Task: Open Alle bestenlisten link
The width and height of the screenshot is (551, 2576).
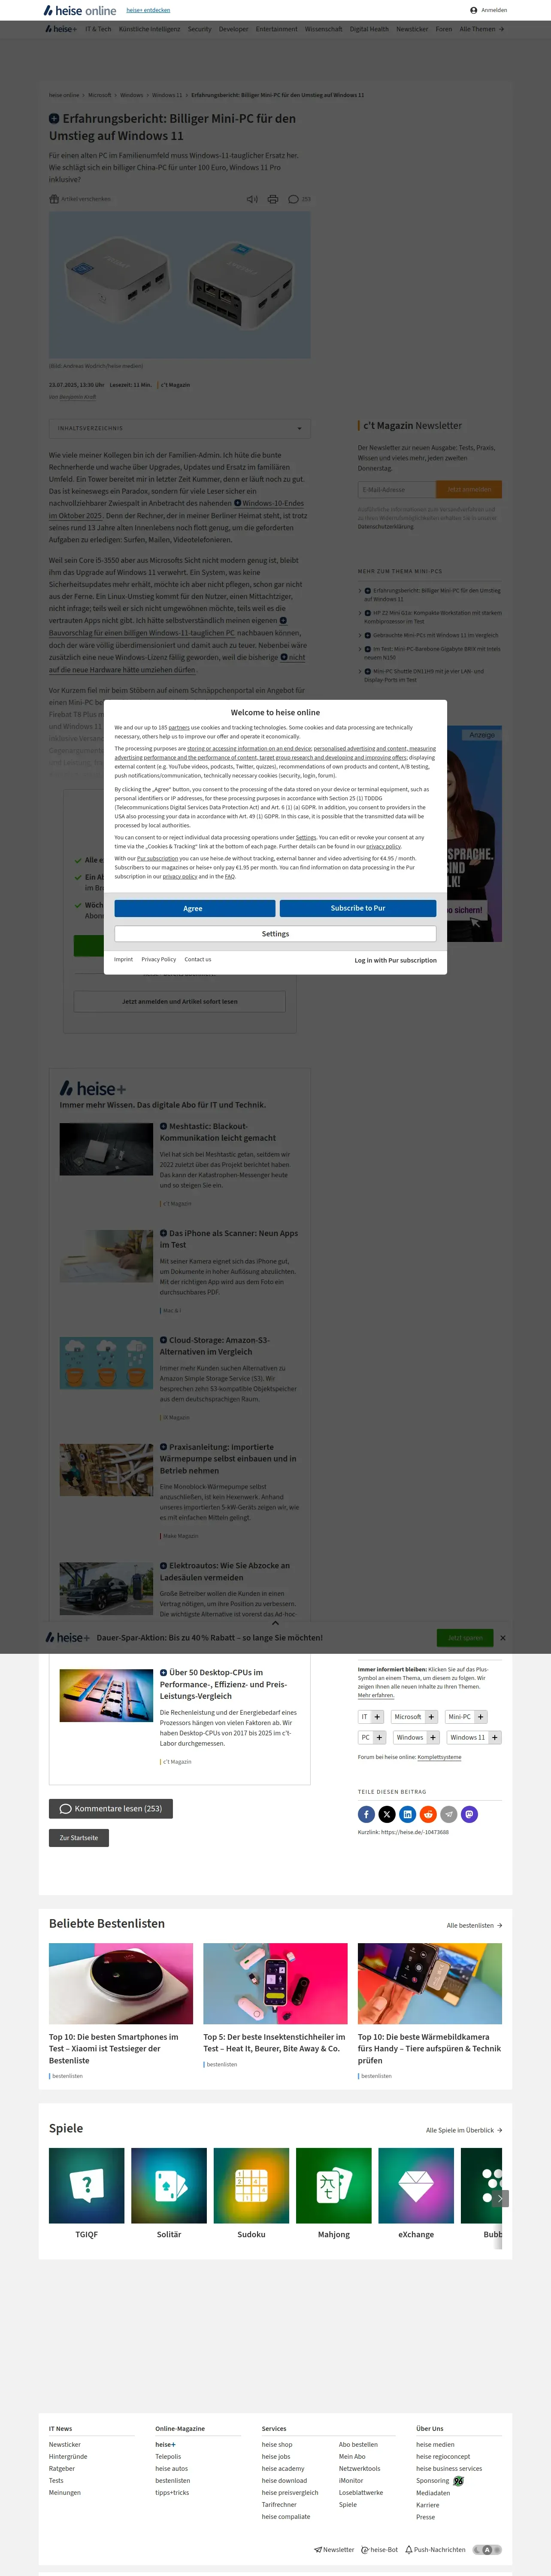Action: tap(474, 1925)
